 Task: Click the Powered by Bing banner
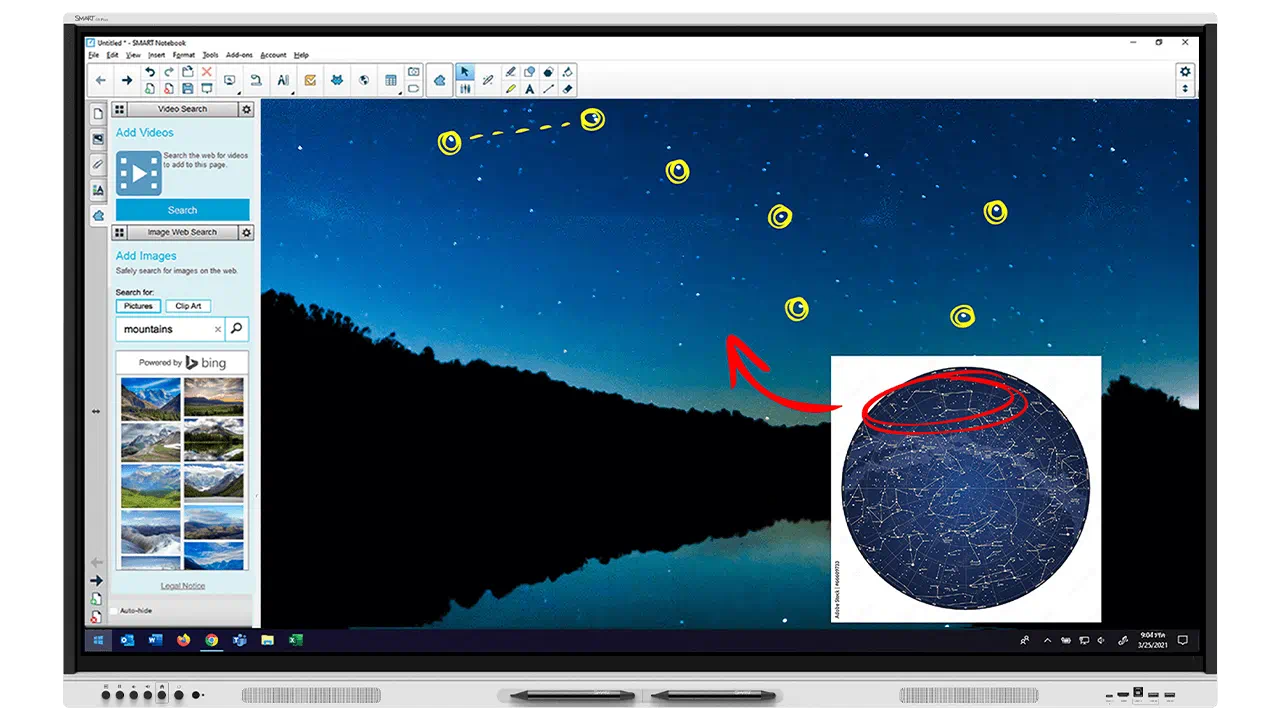182,362
